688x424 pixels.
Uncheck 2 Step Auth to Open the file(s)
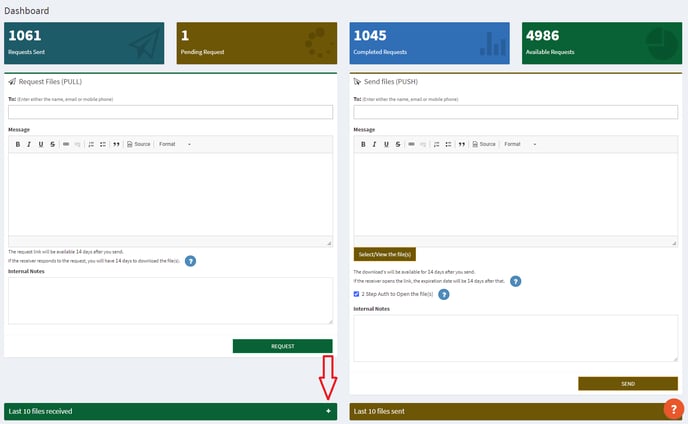coord(357,294)
